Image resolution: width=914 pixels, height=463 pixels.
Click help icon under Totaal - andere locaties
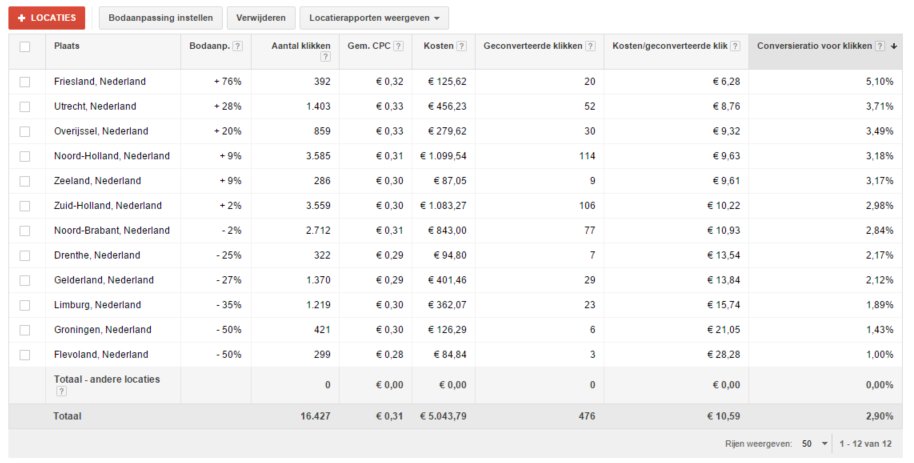coord(61,391)
